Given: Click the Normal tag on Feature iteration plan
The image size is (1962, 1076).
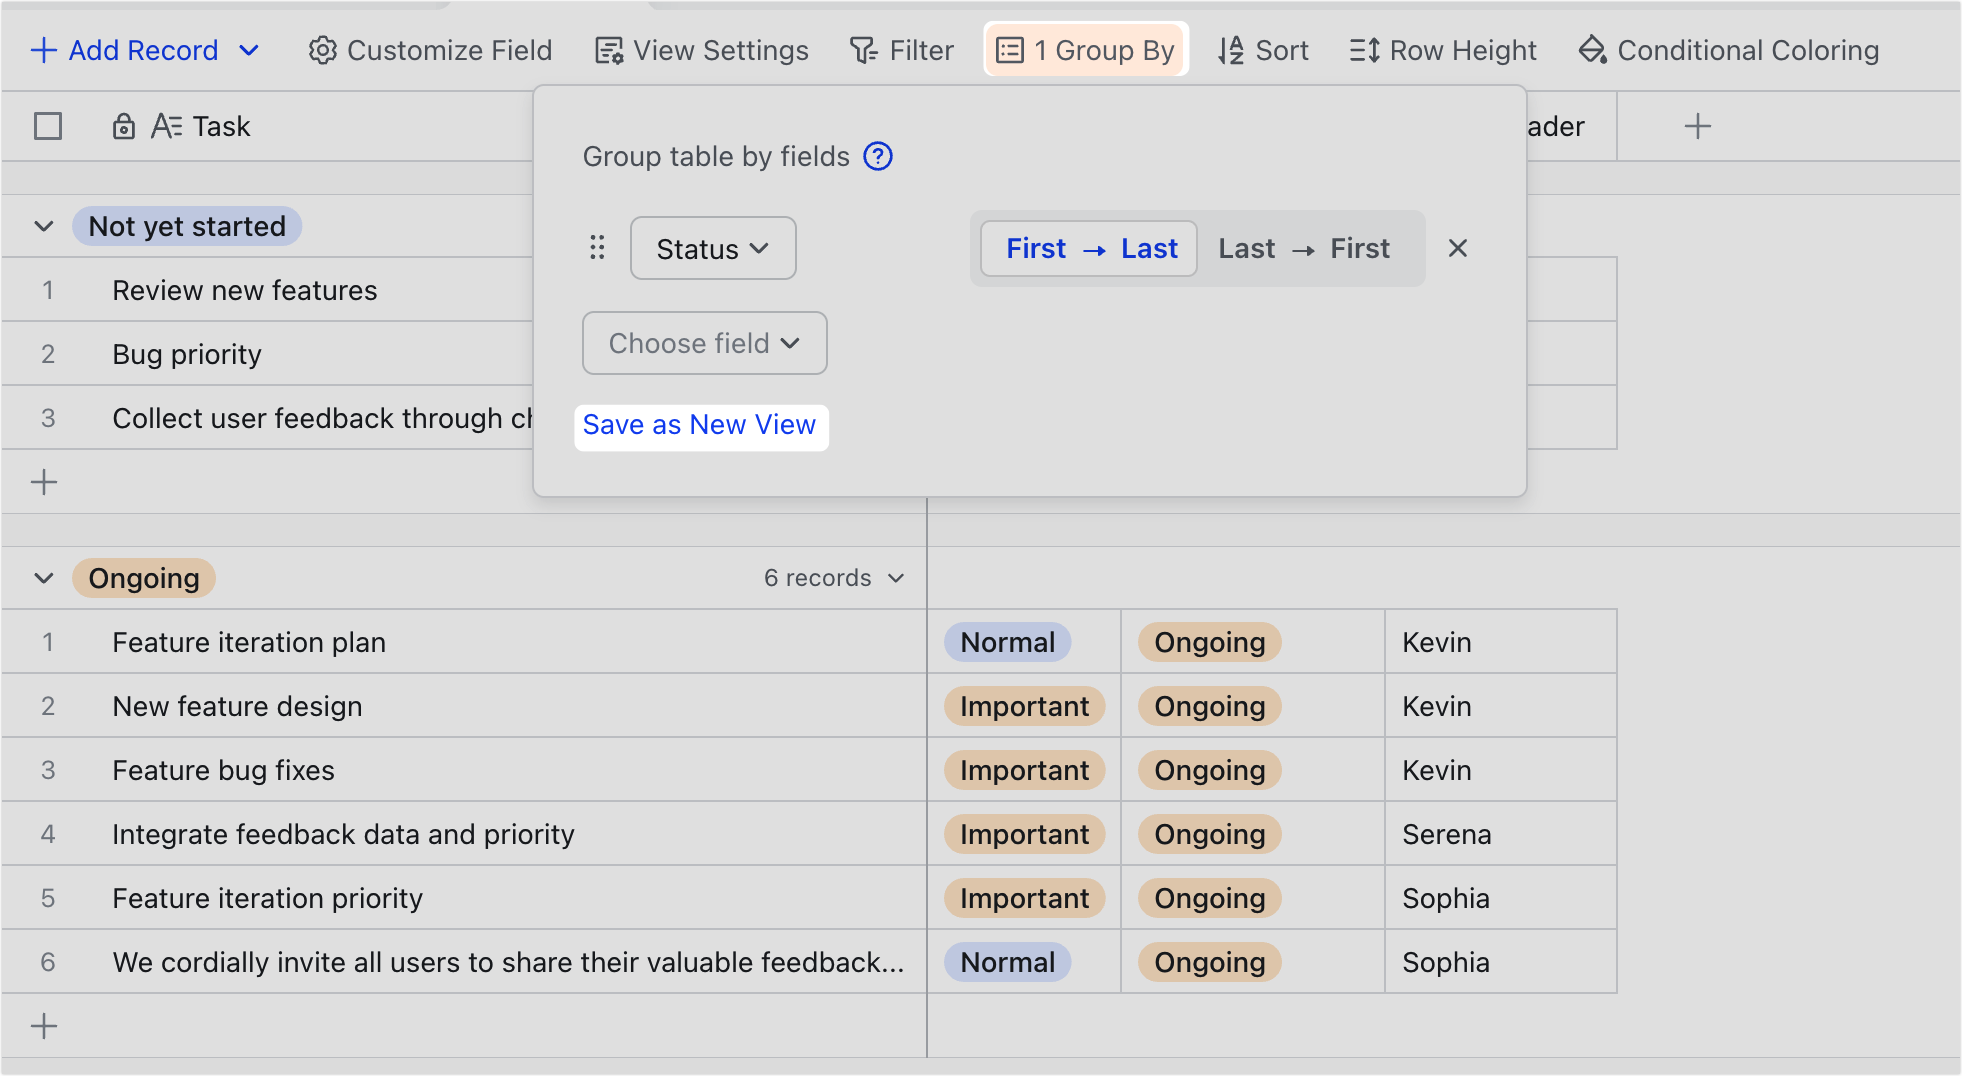Looking at the screenshot, I should (1008, 642).
